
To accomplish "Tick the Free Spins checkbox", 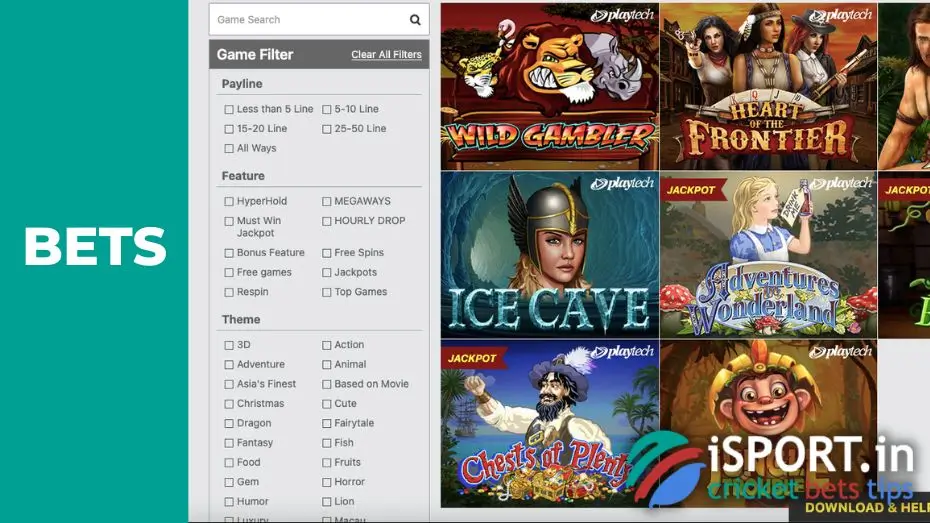I will tap(327, 253).
